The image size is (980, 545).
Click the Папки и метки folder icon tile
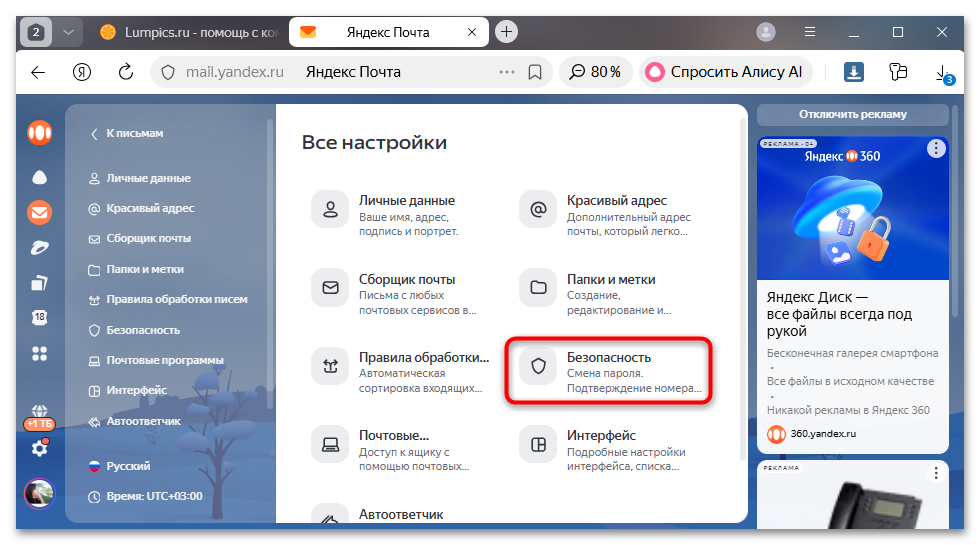pos(538,288)
